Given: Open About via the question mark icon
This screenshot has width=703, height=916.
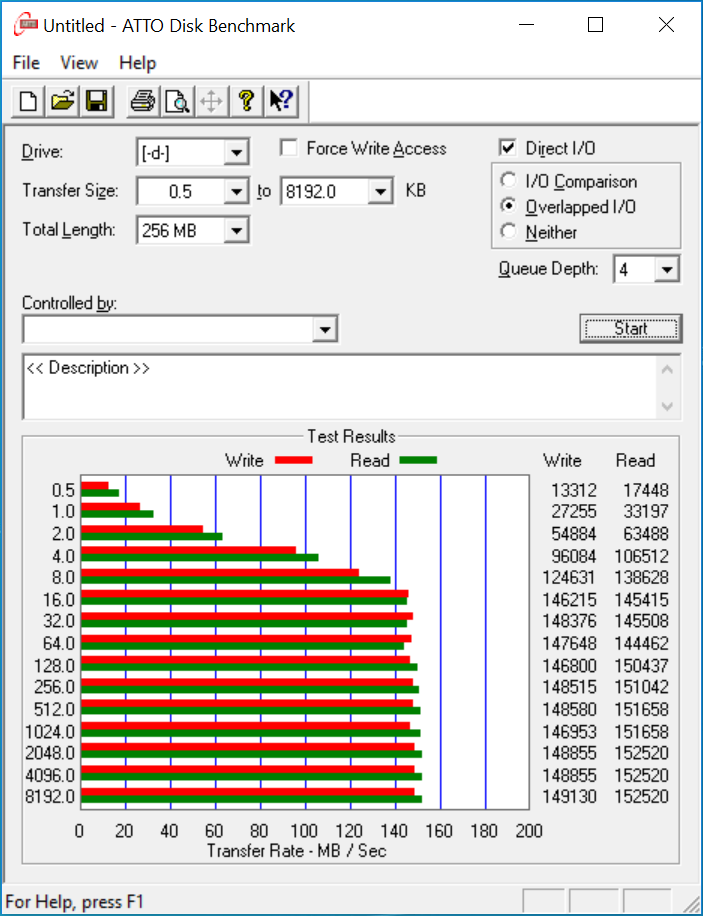Looking at the screenshot, I should click(x=246, y=102).
